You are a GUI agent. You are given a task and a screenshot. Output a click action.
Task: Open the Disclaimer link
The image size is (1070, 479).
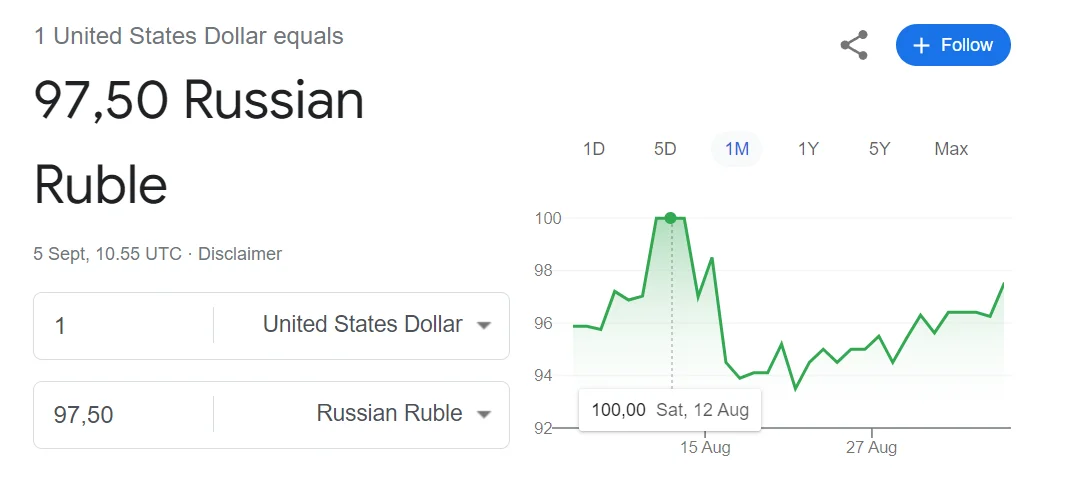(240, 254)
